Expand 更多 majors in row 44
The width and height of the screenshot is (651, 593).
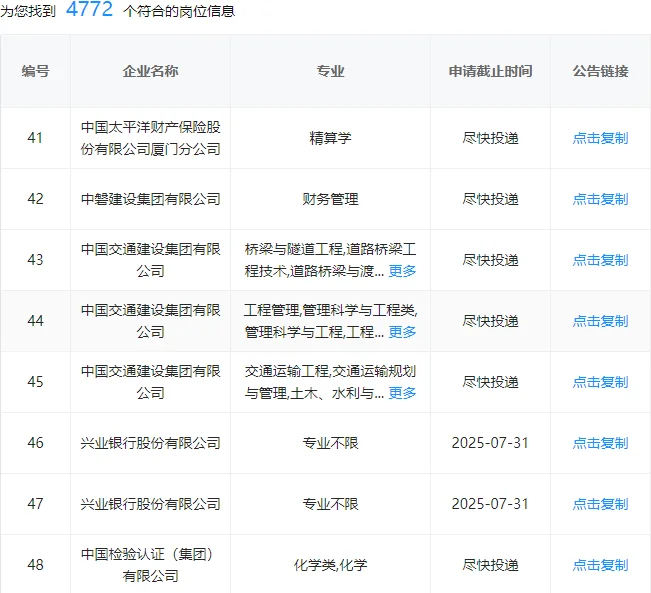tap(402, 332)
